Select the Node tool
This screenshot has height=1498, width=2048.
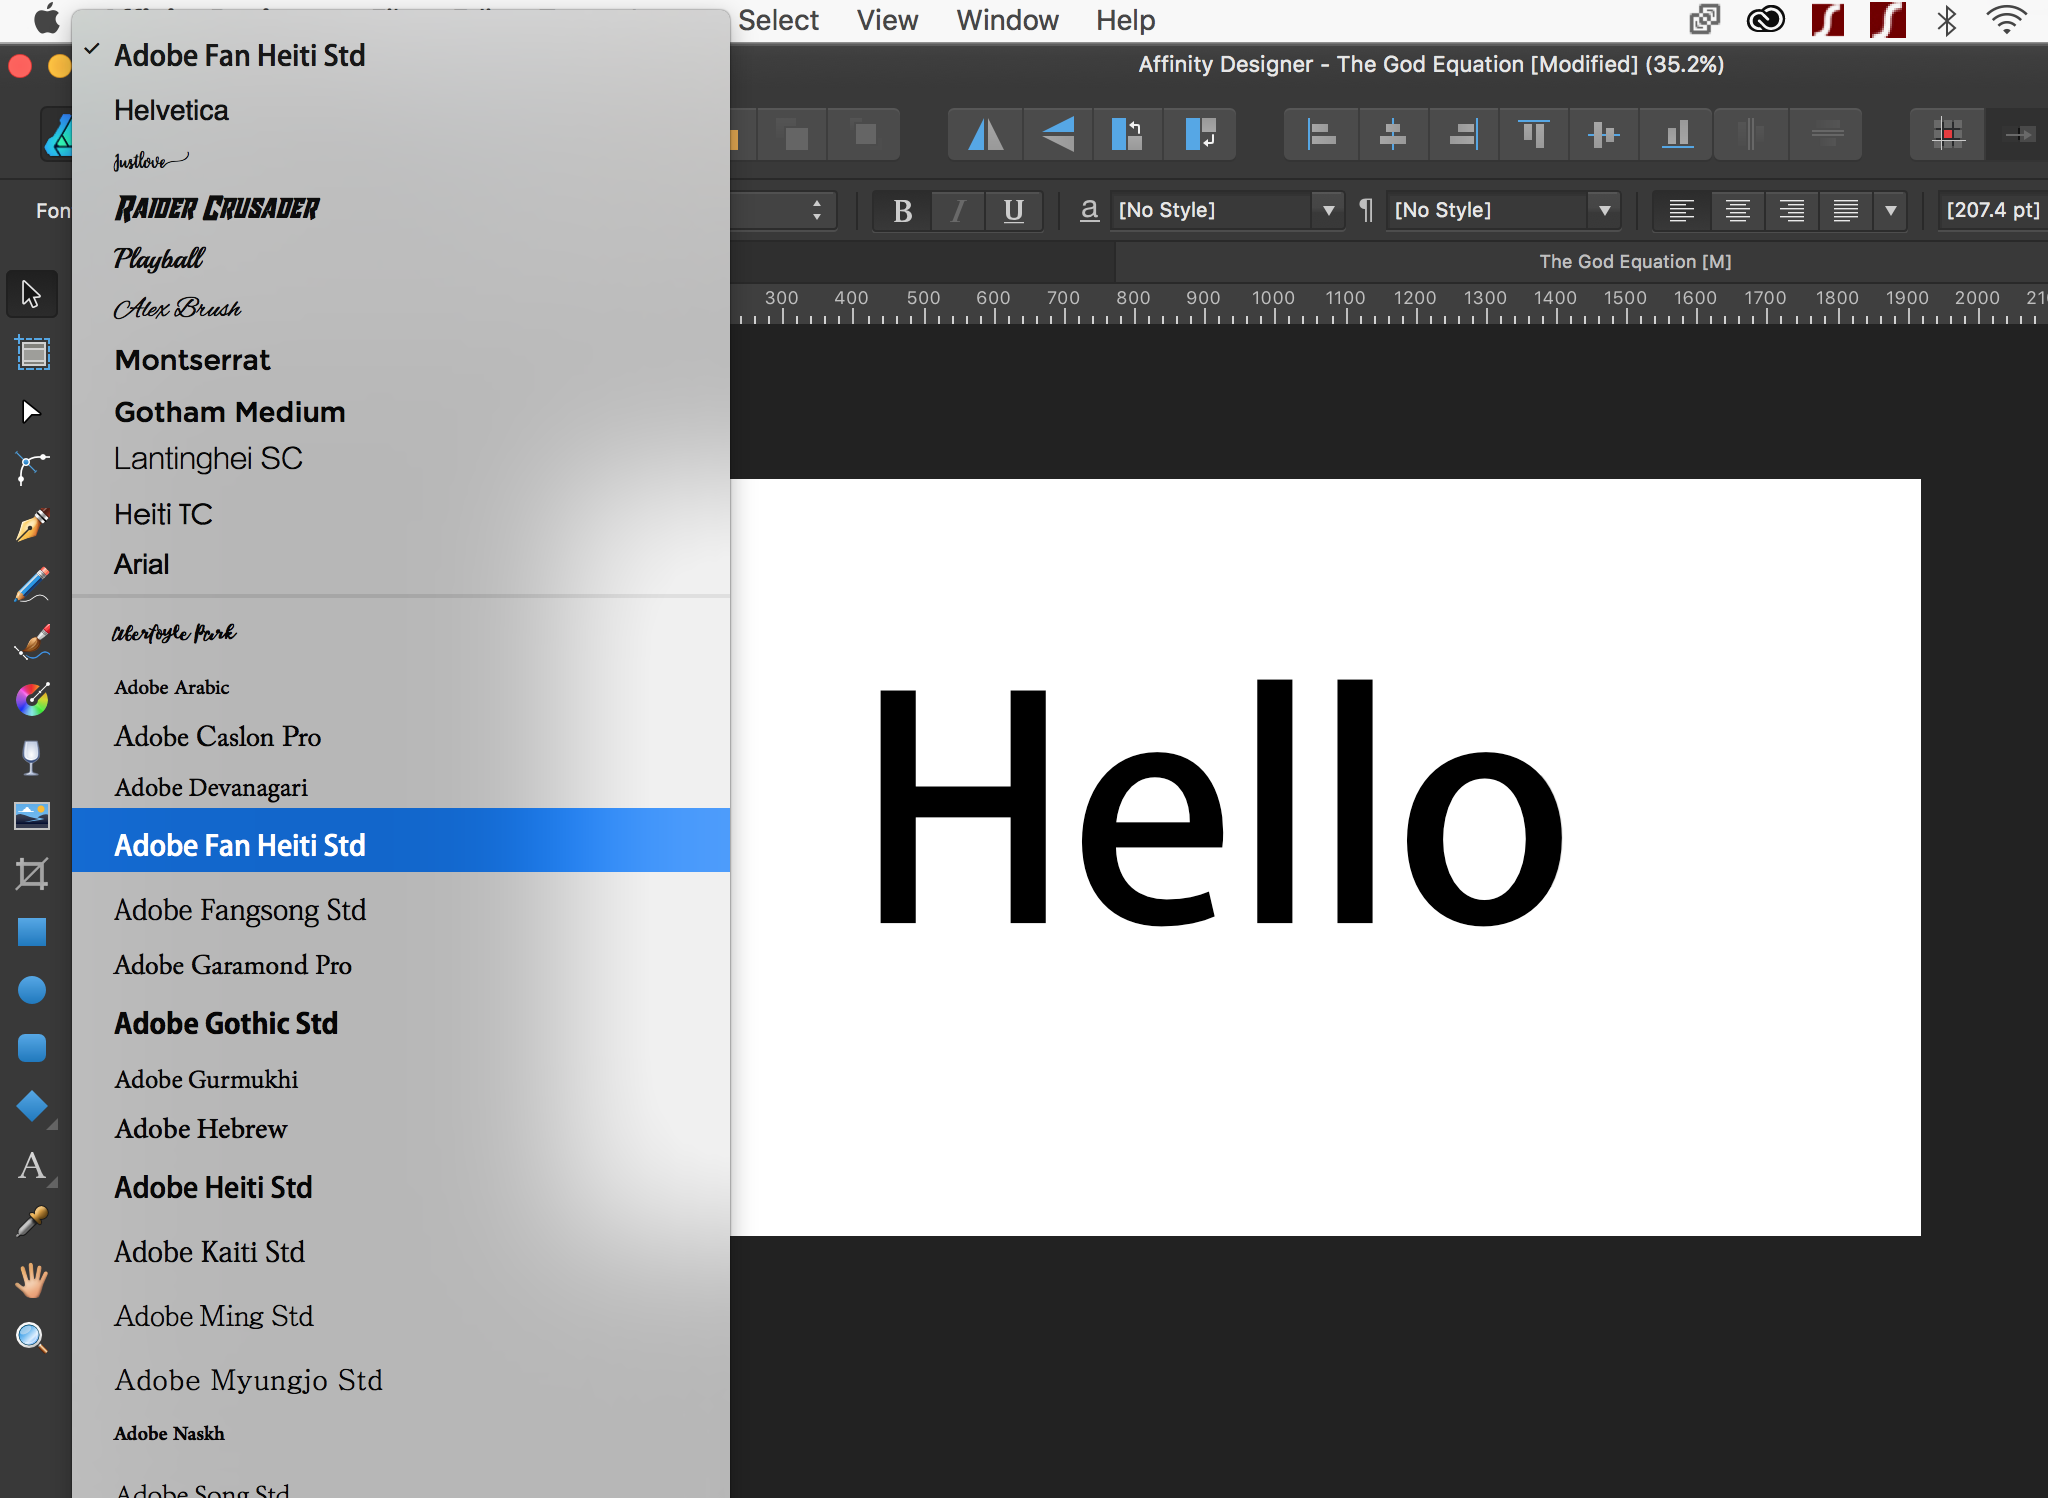pos(31,411)
